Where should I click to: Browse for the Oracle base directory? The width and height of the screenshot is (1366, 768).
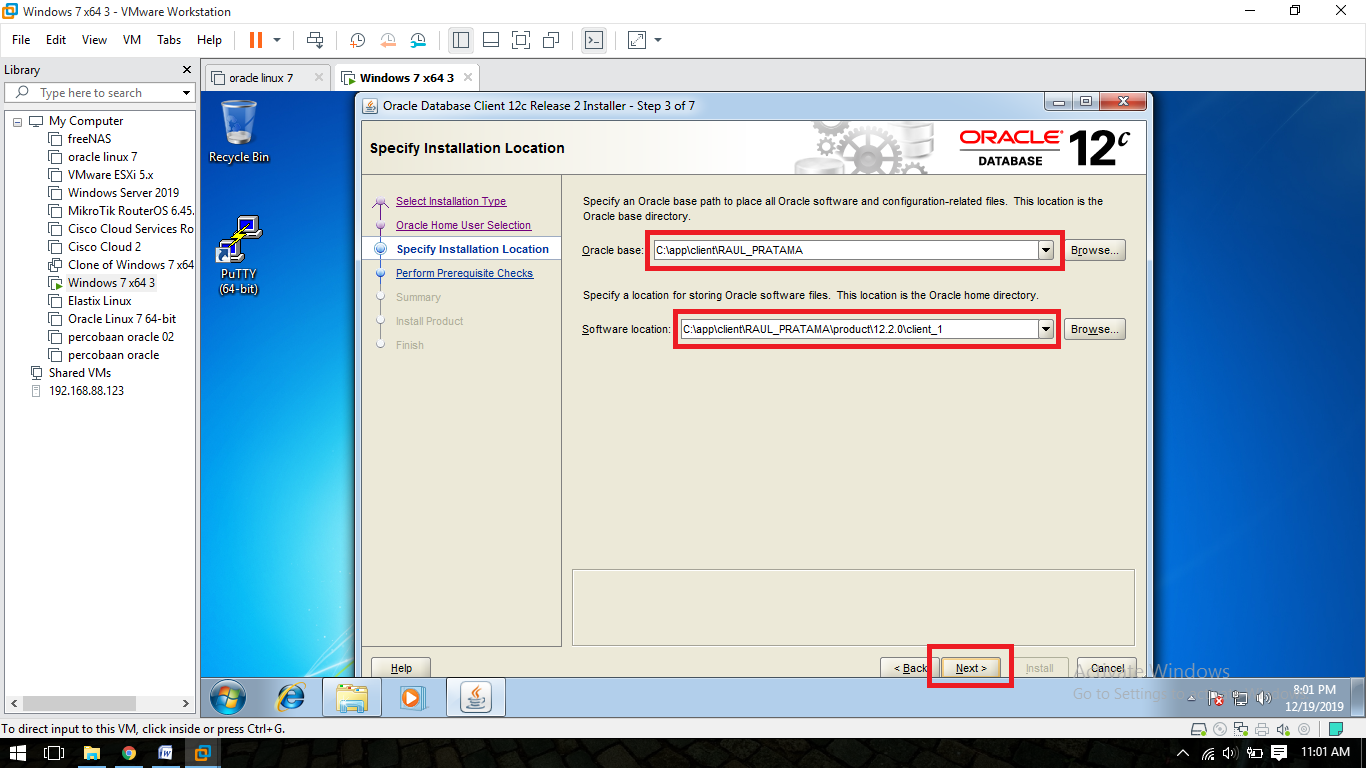pos(1094,250)
